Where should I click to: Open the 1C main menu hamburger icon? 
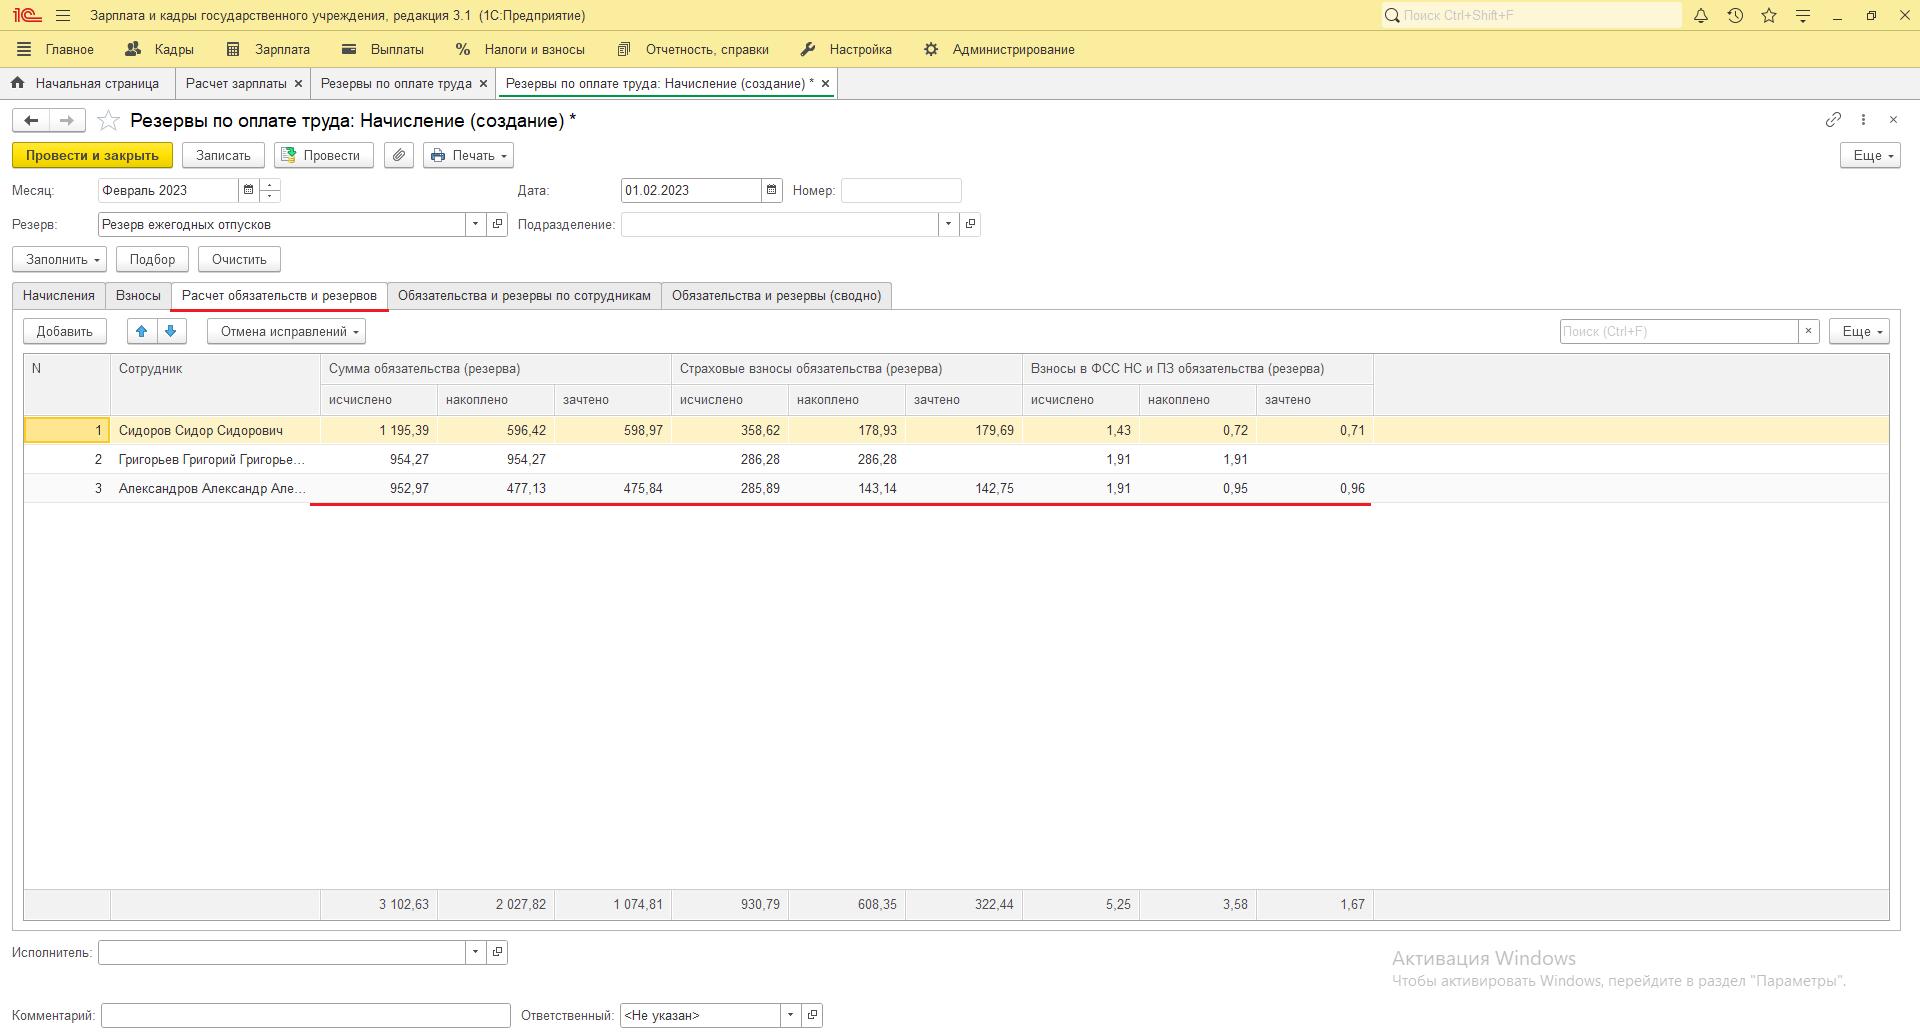pyautogui.click(x=63, y=16)
